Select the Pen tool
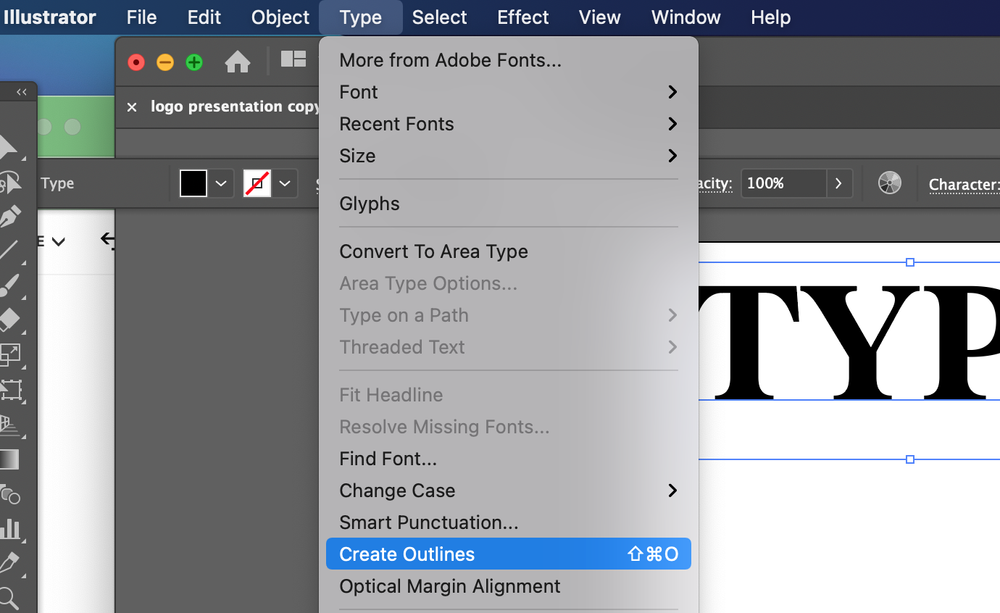 [x=10, y=217]
